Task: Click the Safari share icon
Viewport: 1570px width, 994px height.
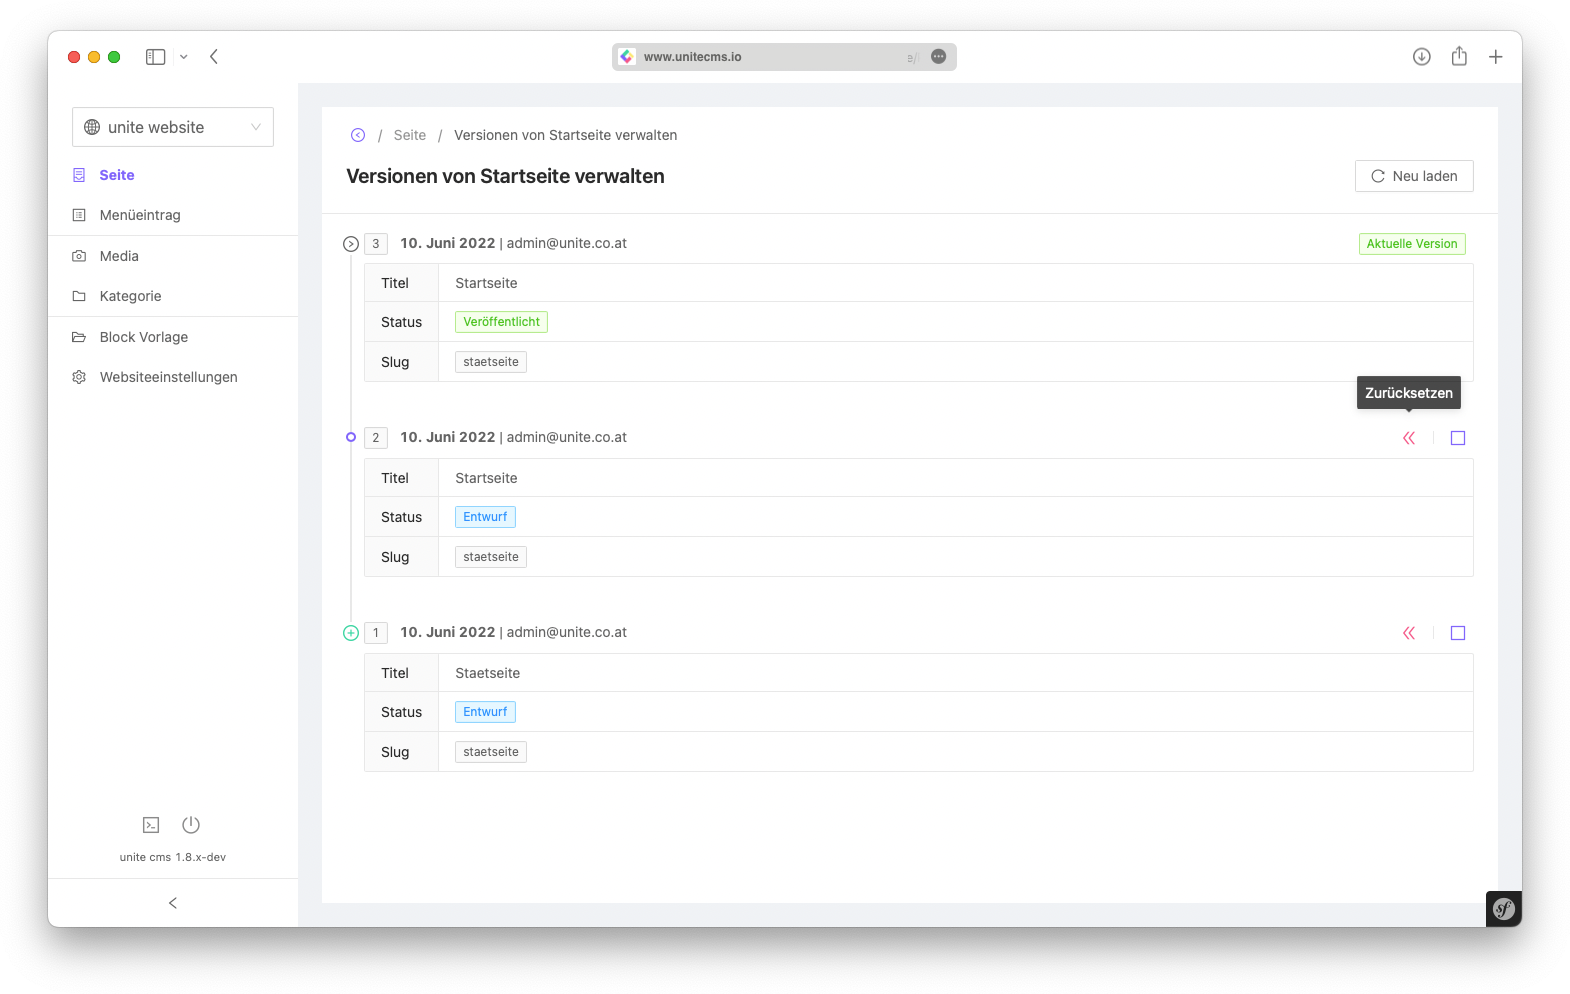Action: pyautogui.click(x=1459, y=56)
